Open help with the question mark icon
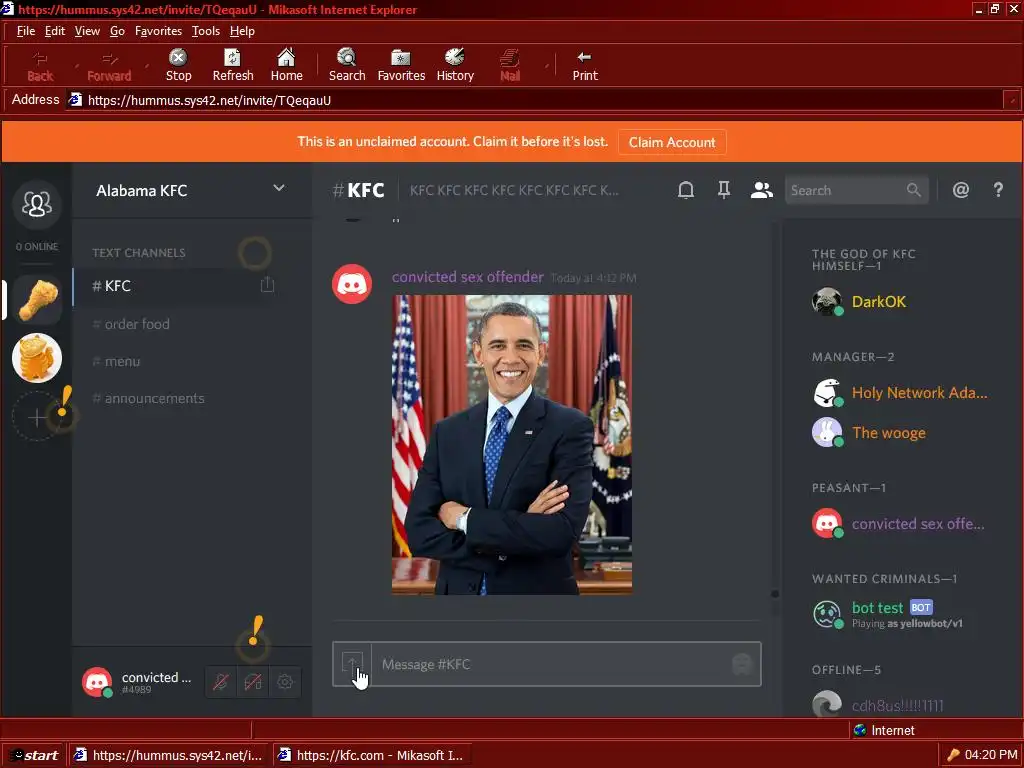This screenshot has height=768, width=1024. (998, 190)
